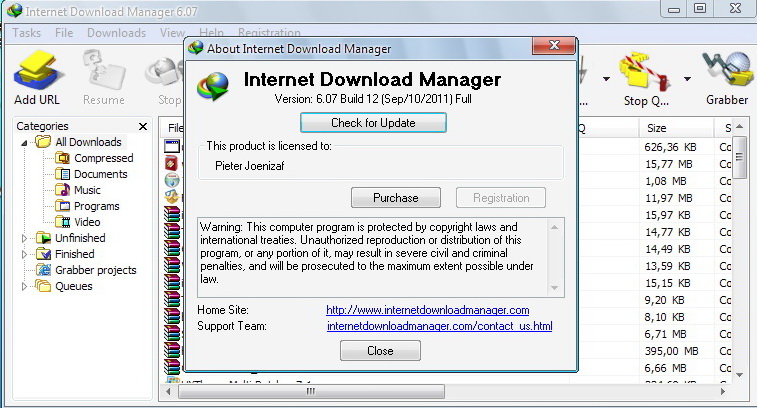Viewport: 757px width, 408px height.
Task: Click the Close button in About dialog
Action: [x=380, y=351]
